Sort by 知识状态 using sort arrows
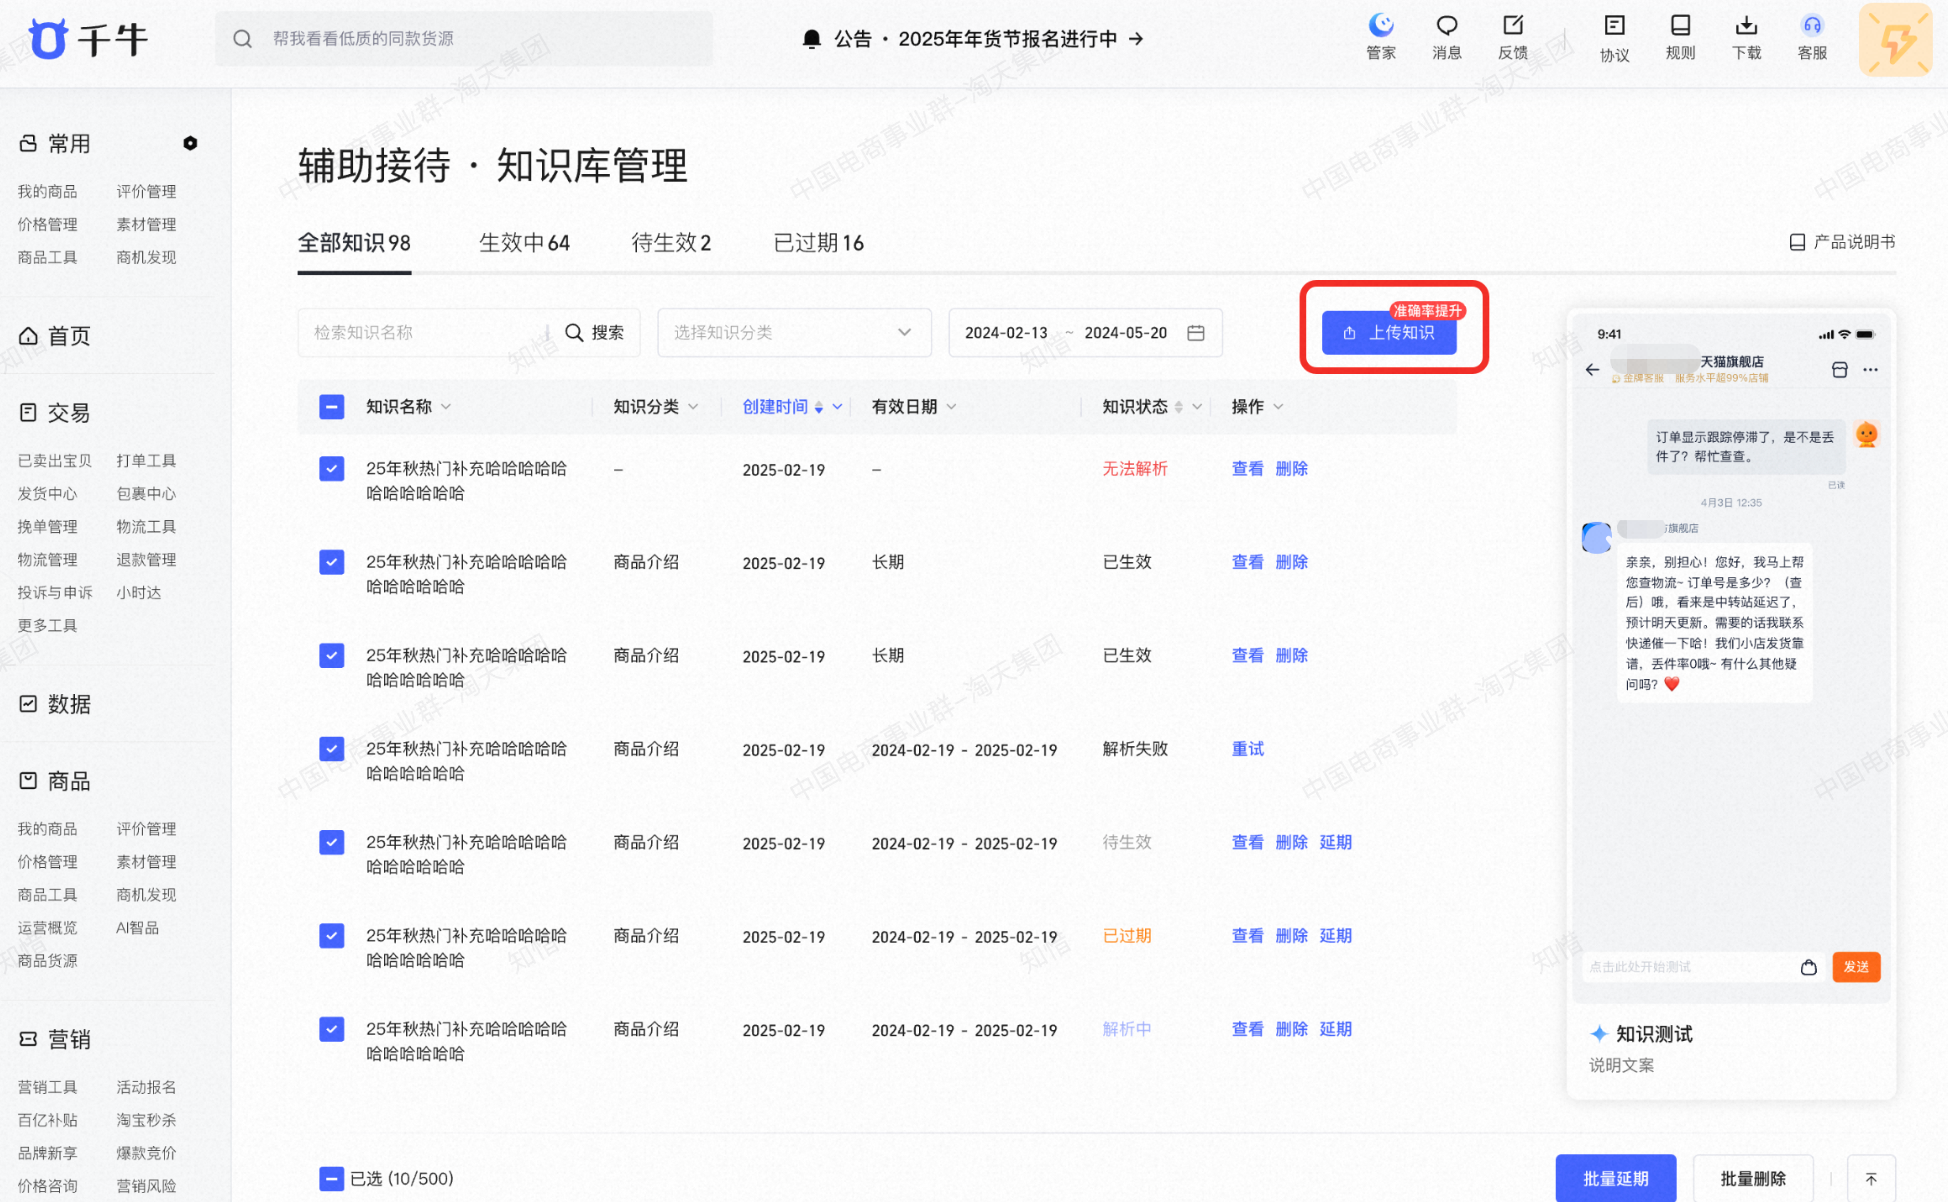 pyautogui.click(x=1179, y=407)
